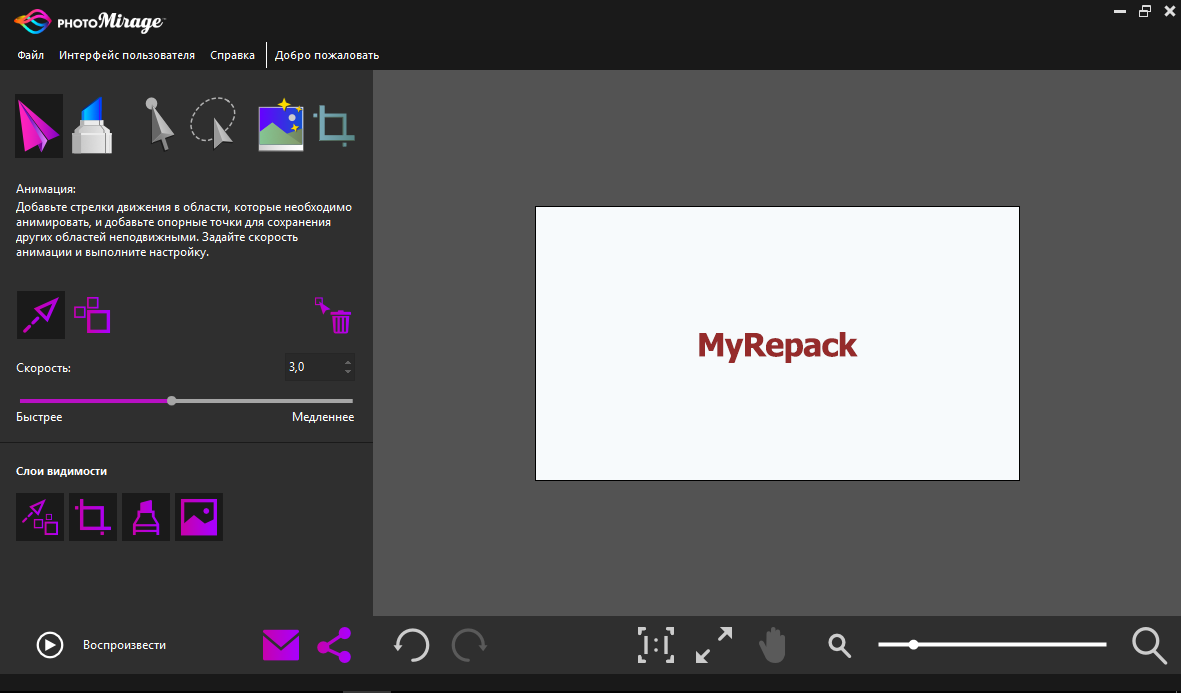Image resolution: width=1181 pixels, height=693 pixels.
Task: Choose the Lasso selection tool
Action: tap(213, 123)
